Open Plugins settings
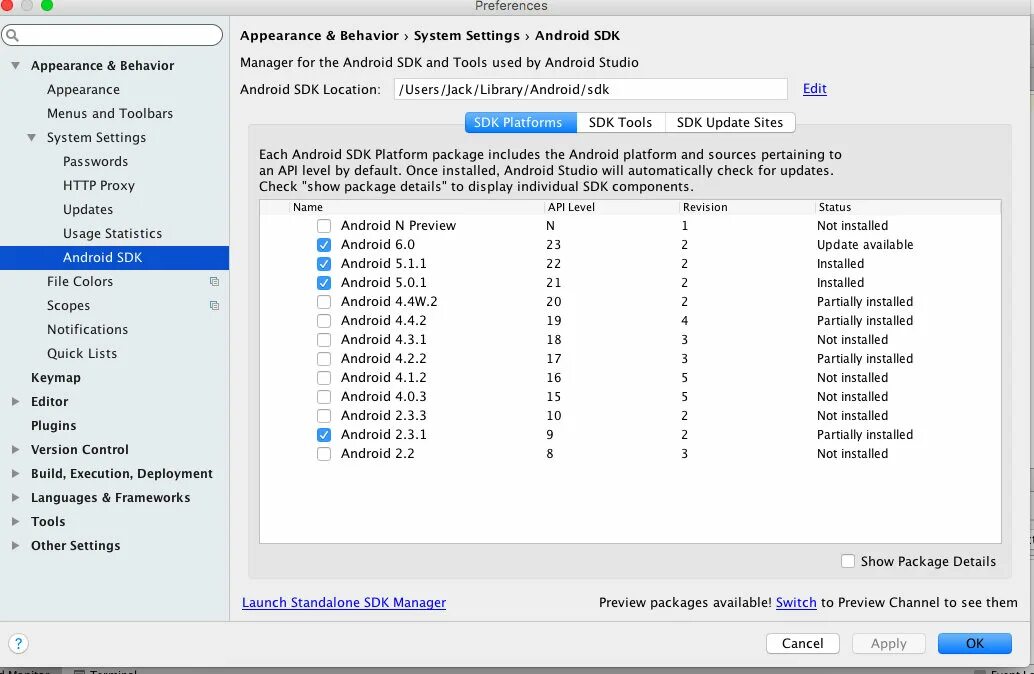The width and height of the screenshot is (1034, 674). click(53, 425)
